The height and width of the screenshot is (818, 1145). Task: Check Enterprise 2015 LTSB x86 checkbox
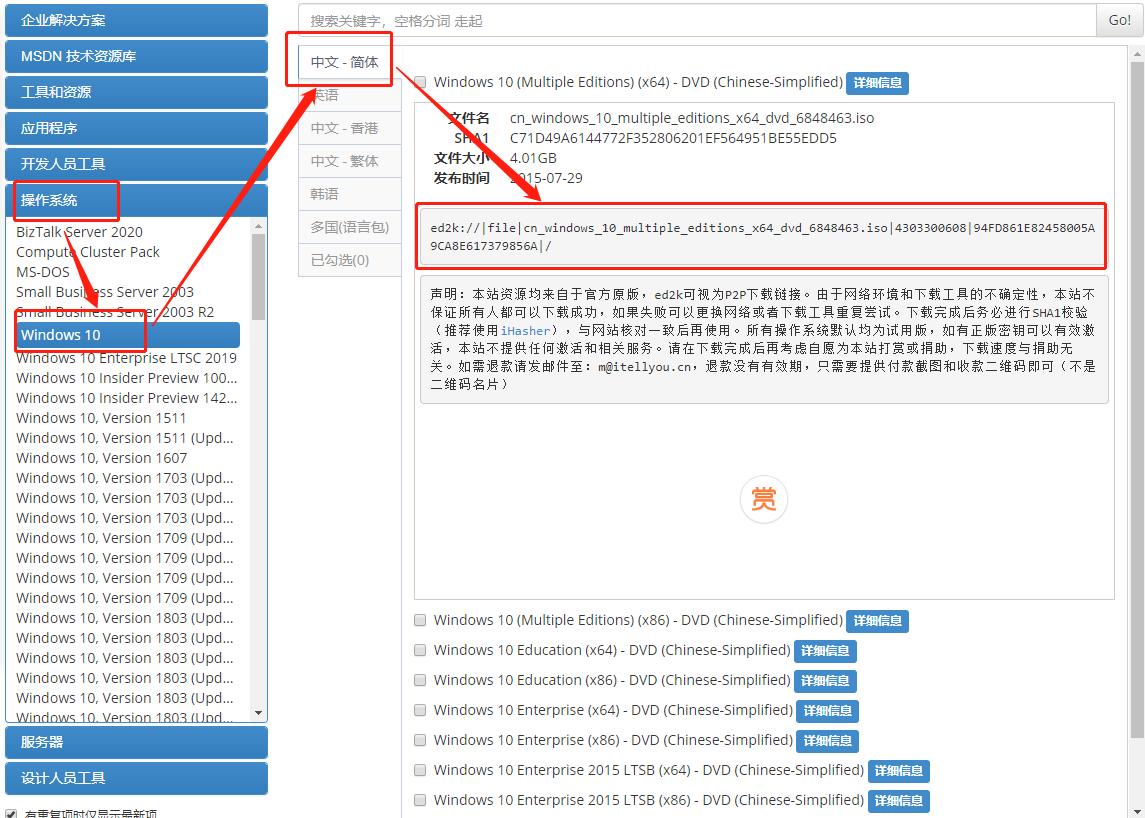pos(420,800)
